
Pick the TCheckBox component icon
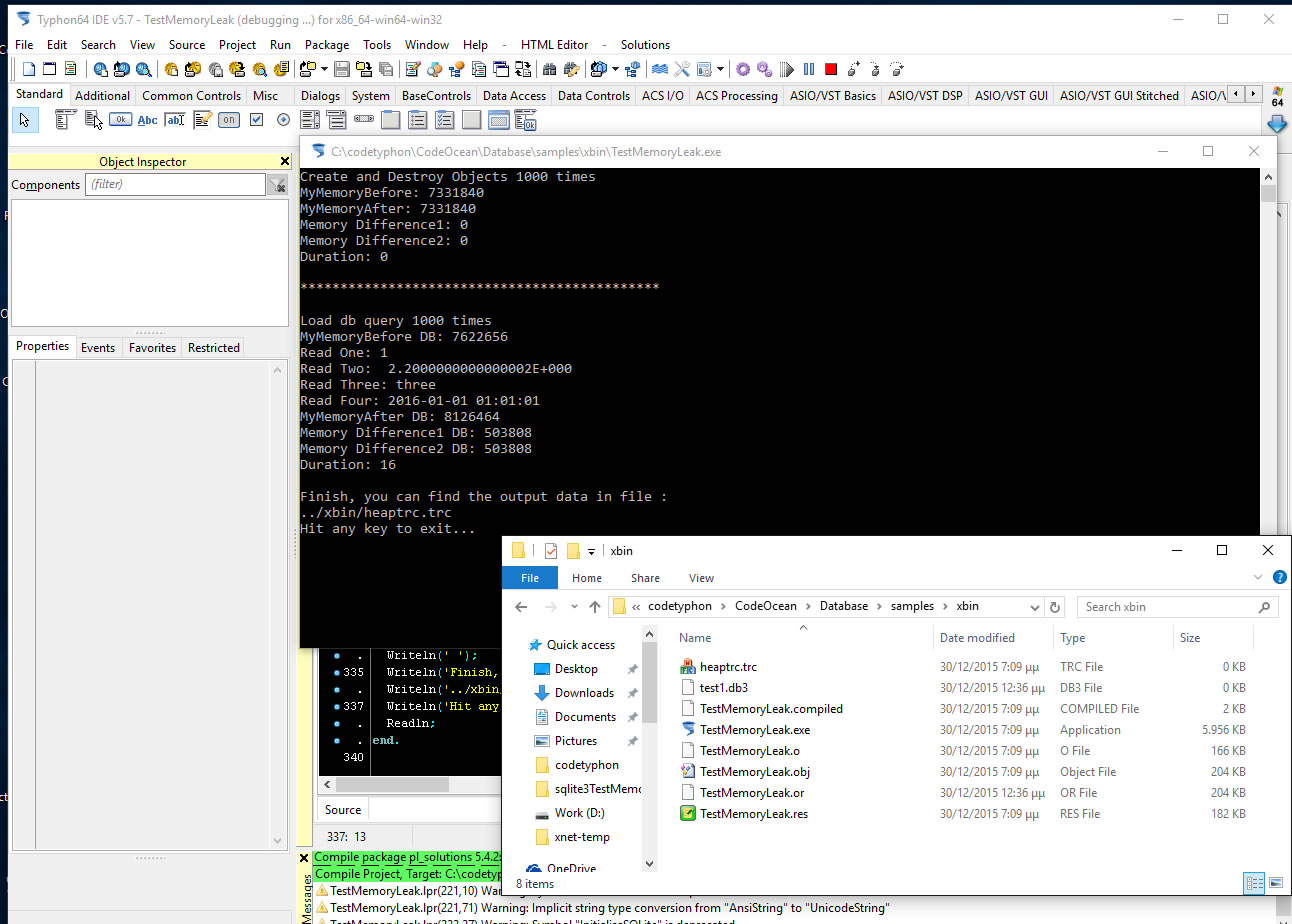(x=256, y=120)
